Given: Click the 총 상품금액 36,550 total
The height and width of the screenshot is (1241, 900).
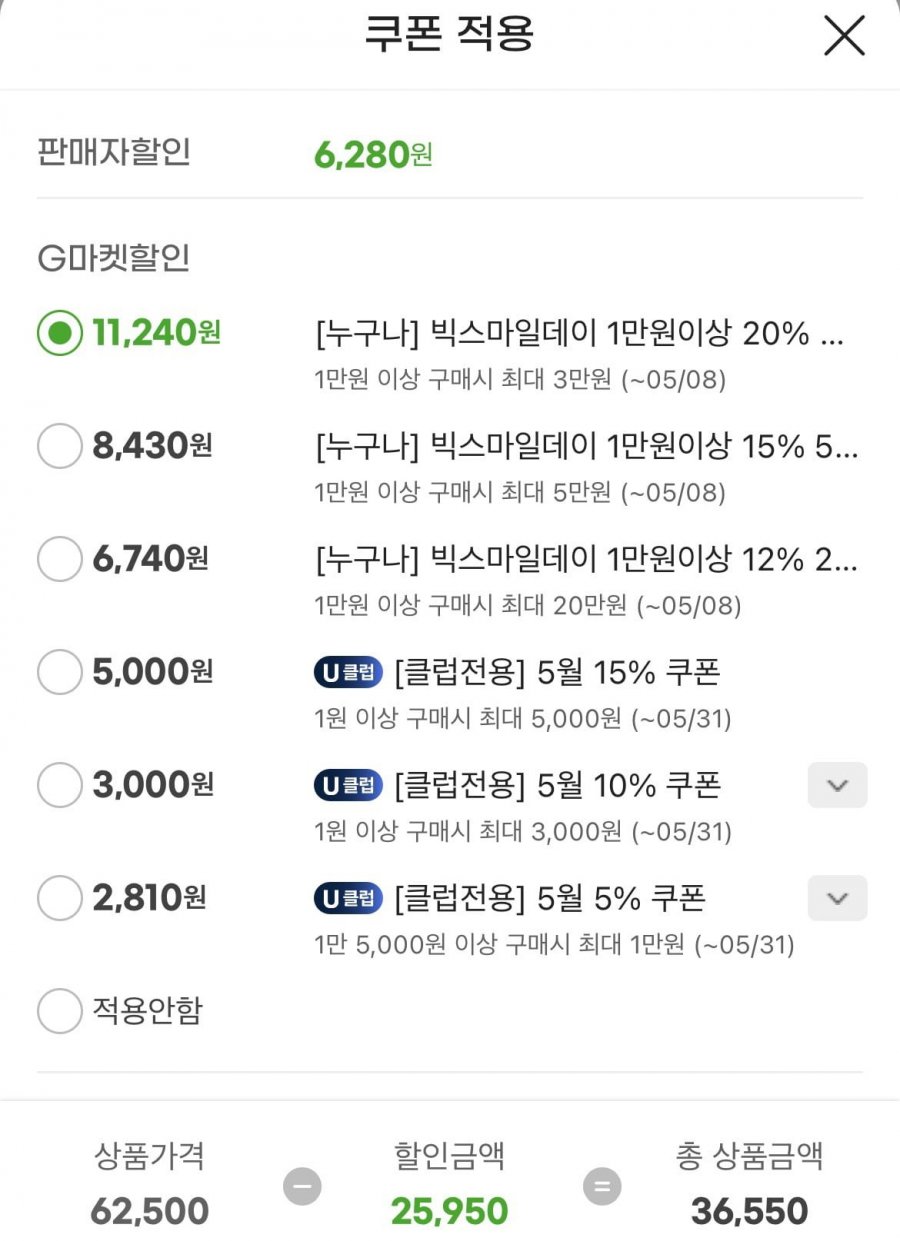Looking at the screenshot, I should point(749,1211).
